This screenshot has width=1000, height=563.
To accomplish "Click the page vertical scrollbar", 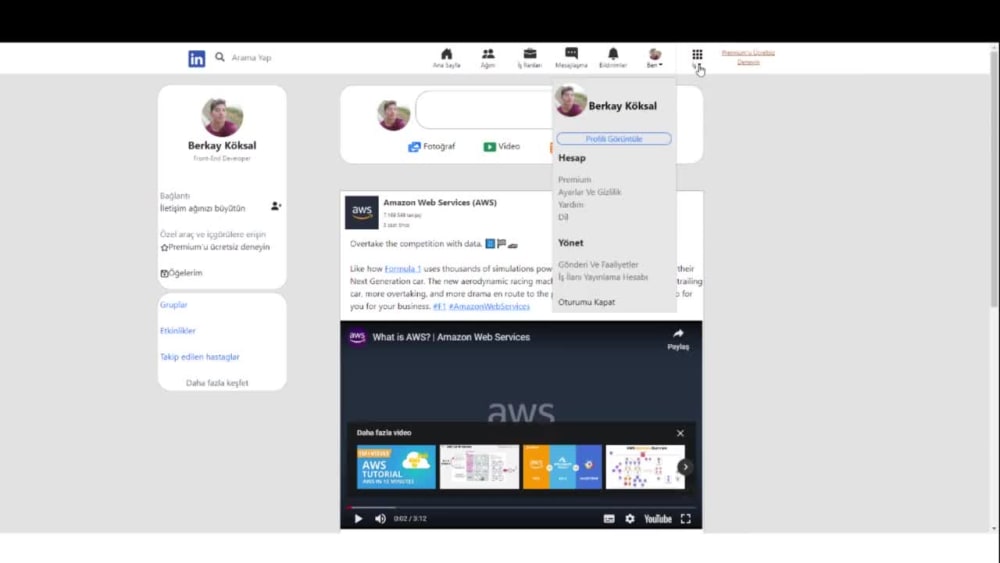I will [x=994, y=179].
